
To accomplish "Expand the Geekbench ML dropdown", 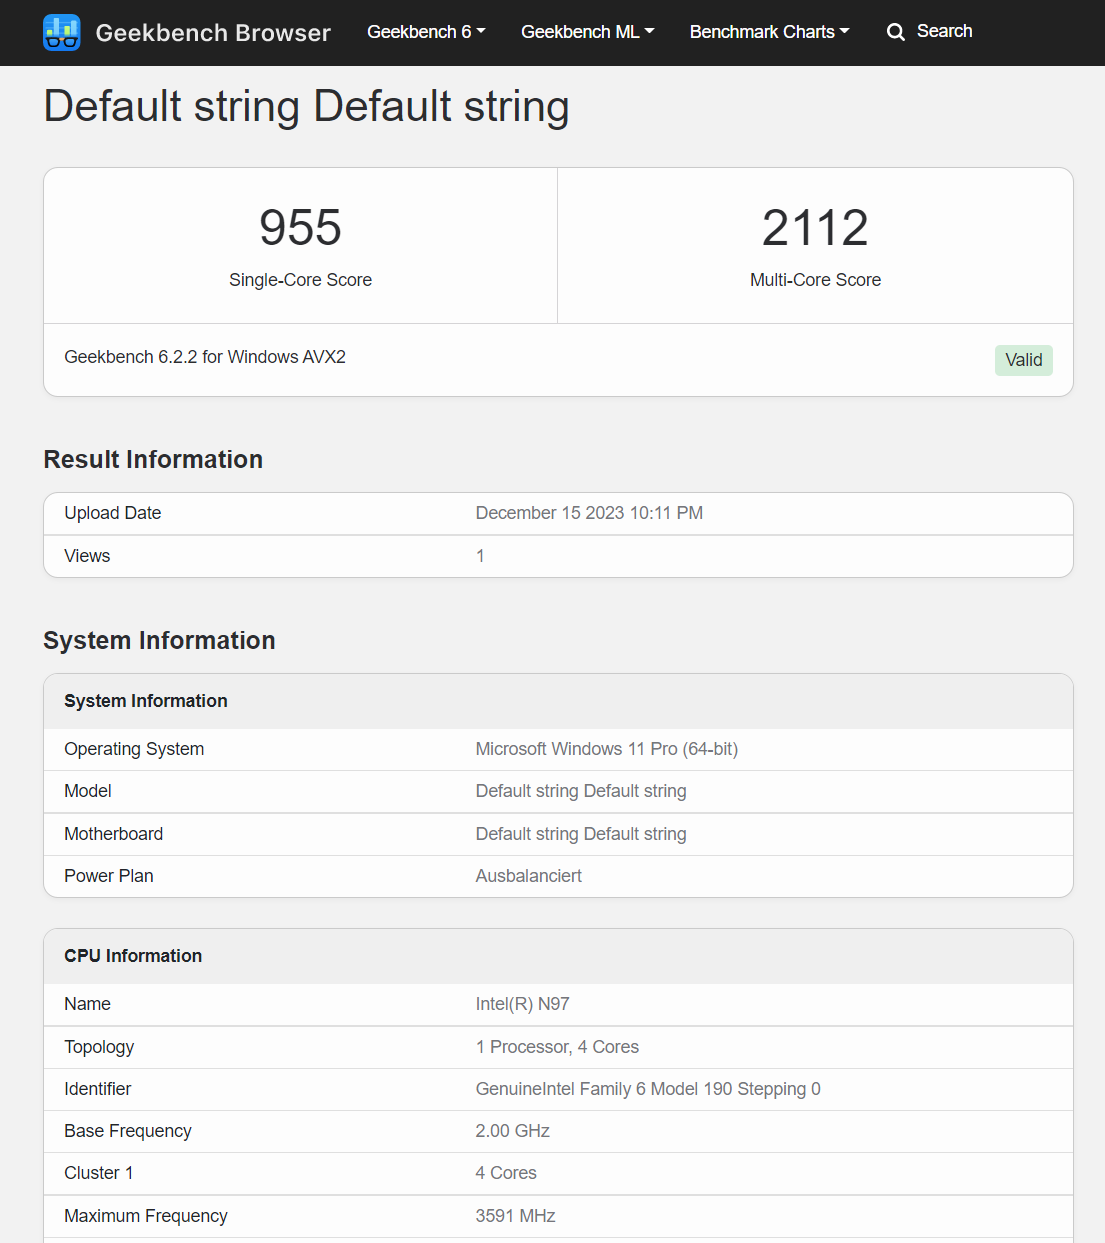I will (588, 32).
